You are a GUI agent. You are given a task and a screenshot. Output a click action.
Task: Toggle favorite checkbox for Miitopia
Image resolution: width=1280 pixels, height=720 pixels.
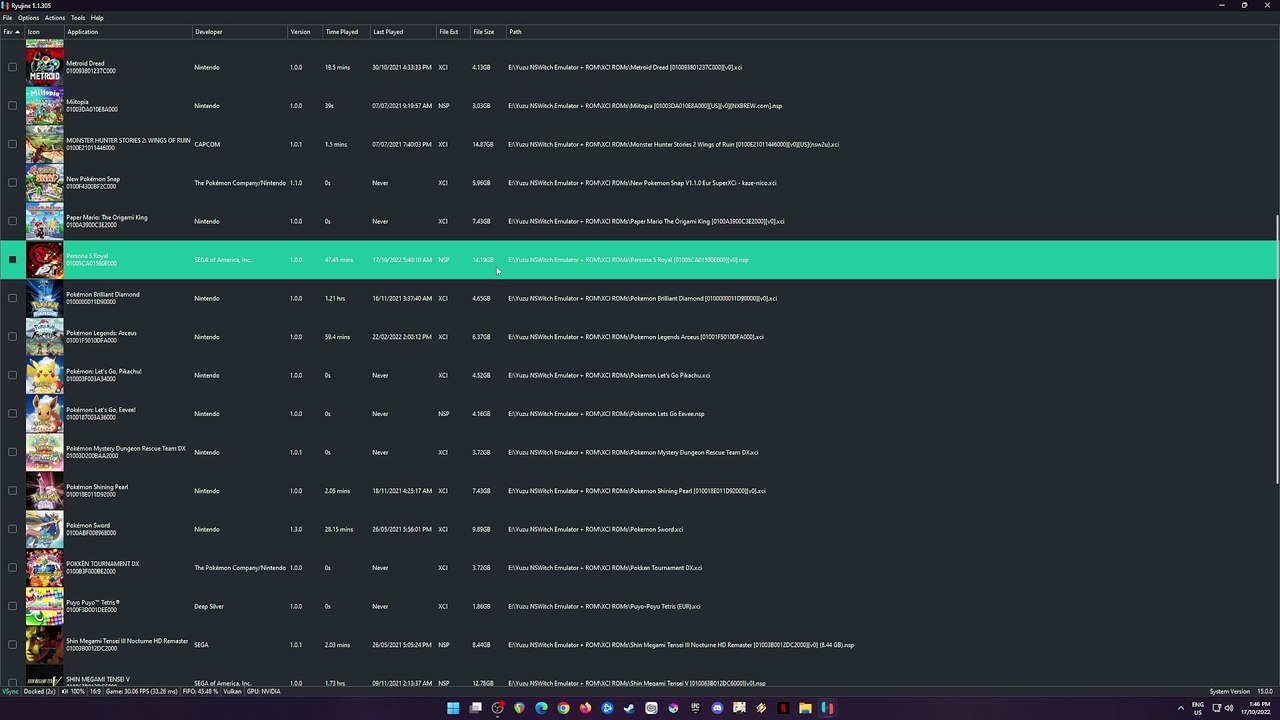[13, 106]
